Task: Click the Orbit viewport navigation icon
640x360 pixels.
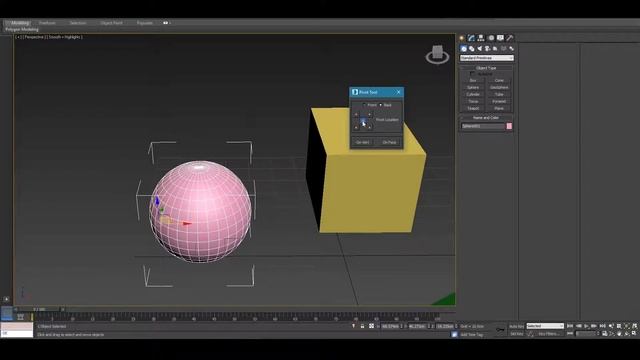Action: (x=627, y=333)
